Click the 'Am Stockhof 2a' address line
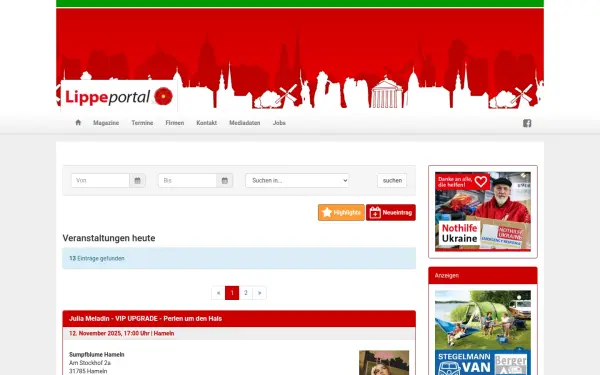 pyautogui.click(x=90, y=363)
